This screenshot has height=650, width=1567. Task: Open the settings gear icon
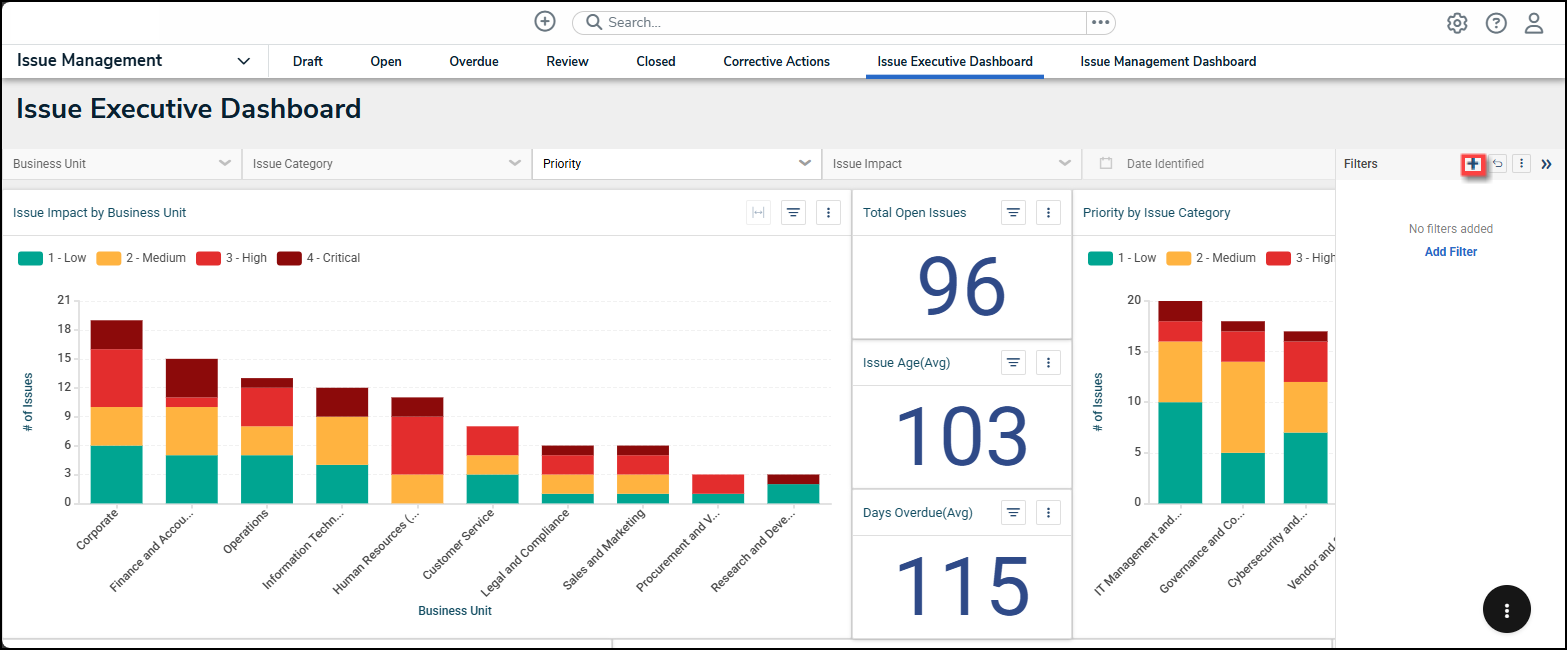[1457, 23]
